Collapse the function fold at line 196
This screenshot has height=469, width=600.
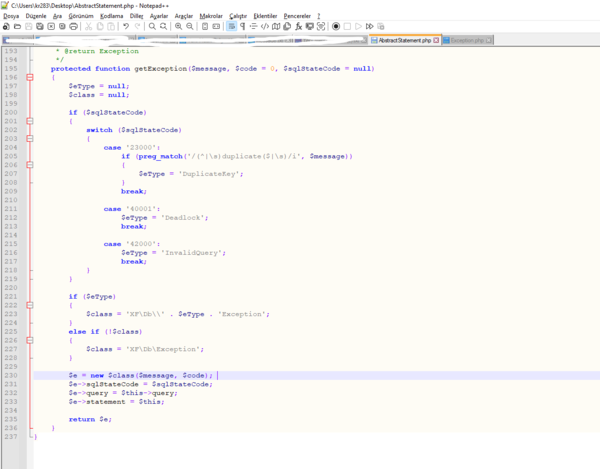(30, 77)
